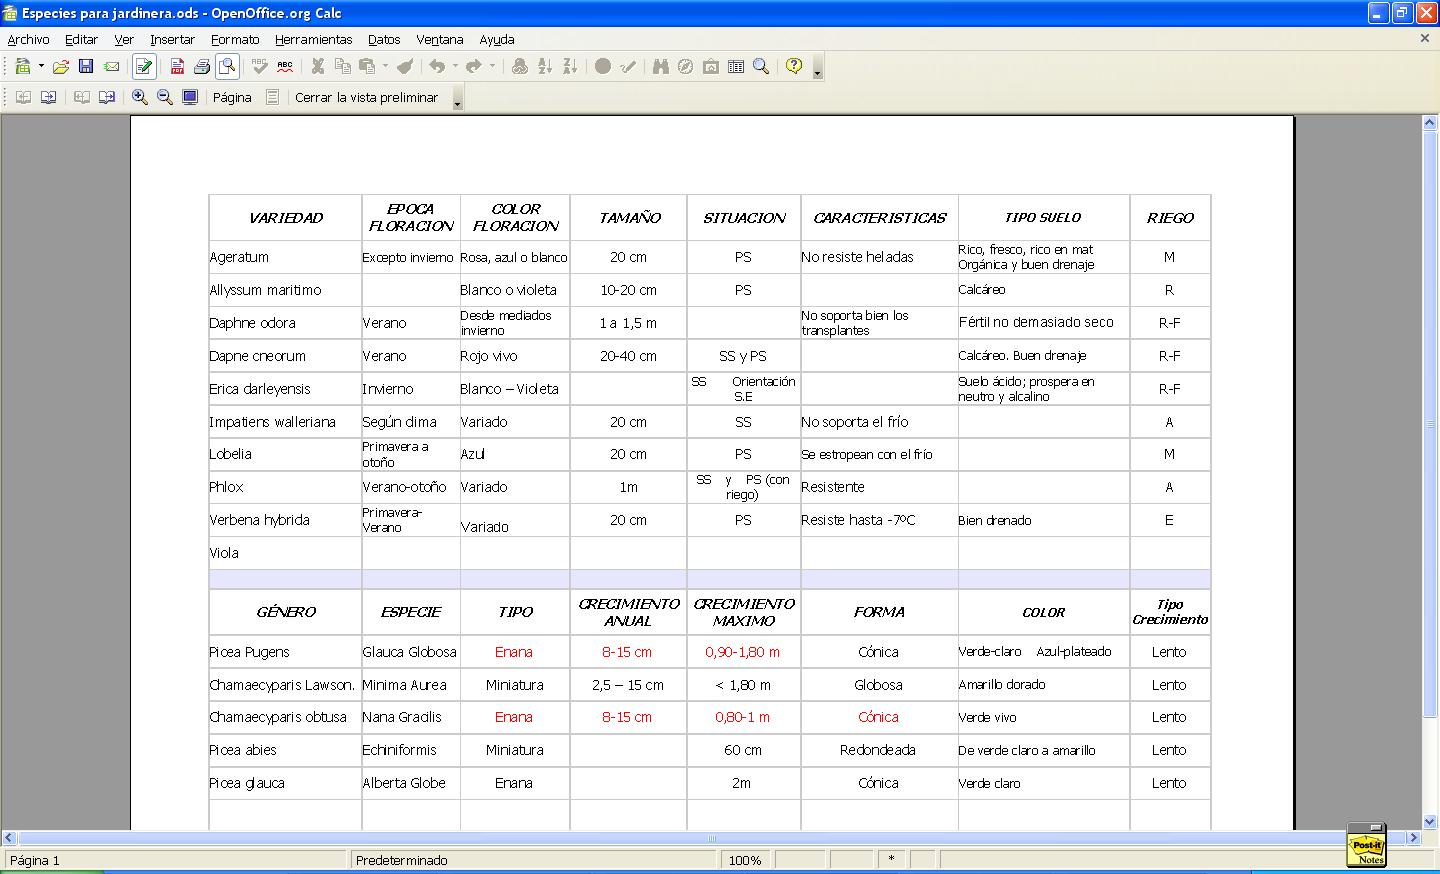This screenshot has width=1440, height=874.
Task: Open the Insertar menu
Action: click(x=172, y=39)
